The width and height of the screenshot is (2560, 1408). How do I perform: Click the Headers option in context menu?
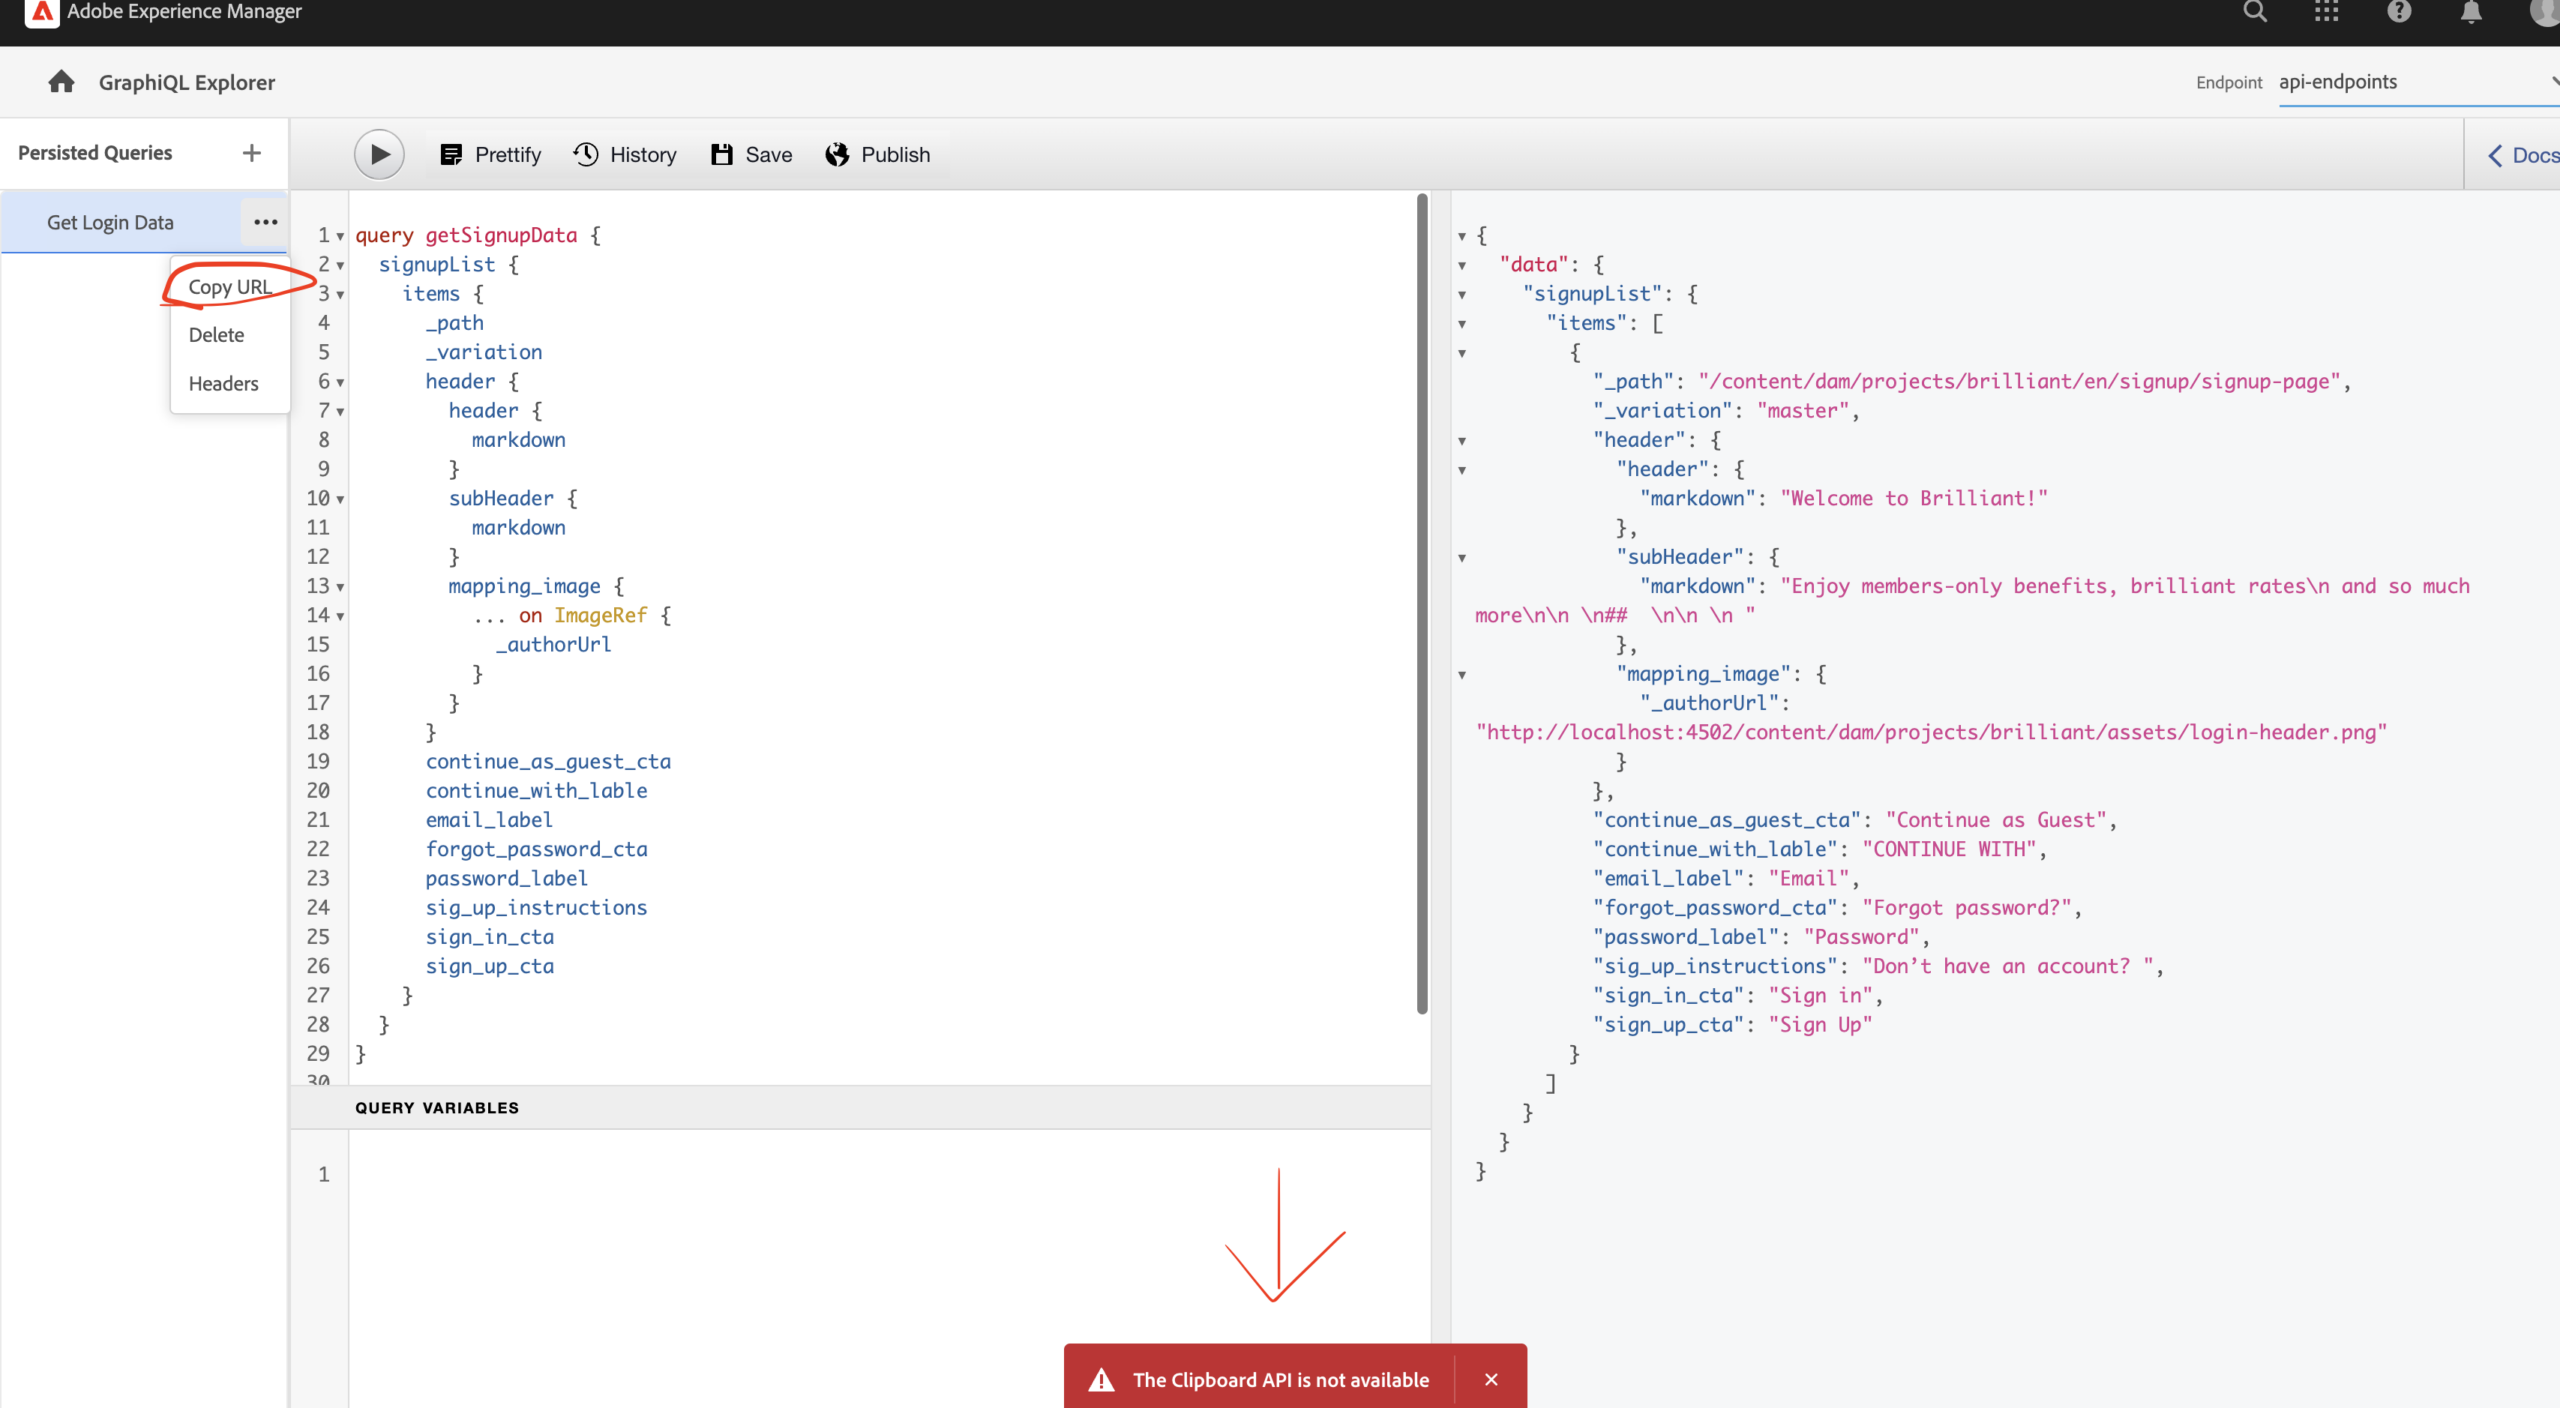pos(222,381)
